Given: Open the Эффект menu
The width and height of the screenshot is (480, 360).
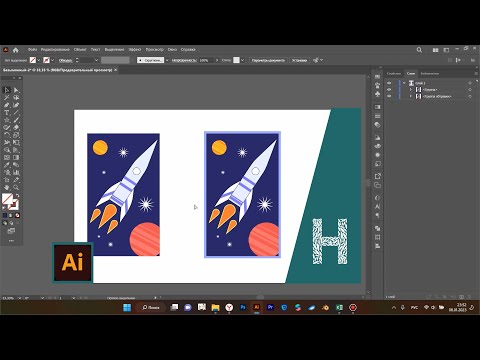Looking at the screenshot, I should [135, 50].
